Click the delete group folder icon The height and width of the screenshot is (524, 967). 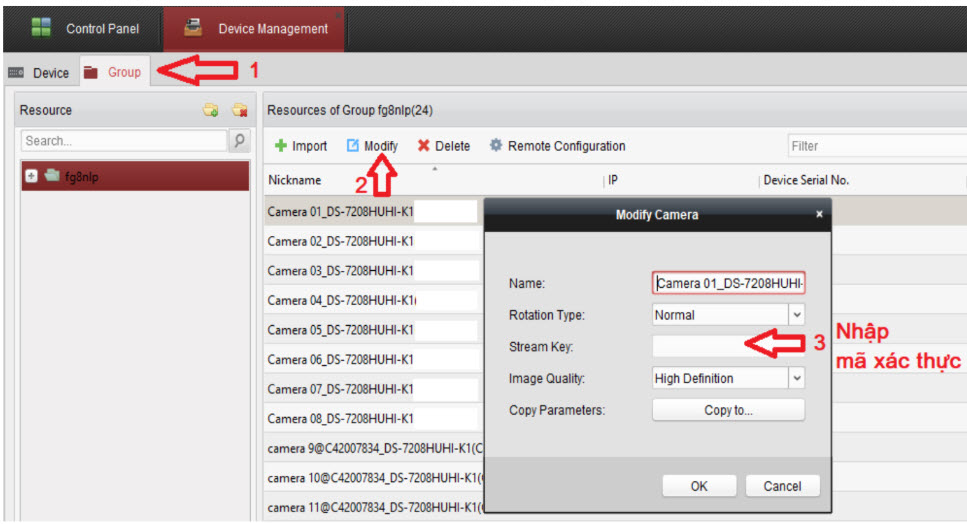(x=239, y=110)
